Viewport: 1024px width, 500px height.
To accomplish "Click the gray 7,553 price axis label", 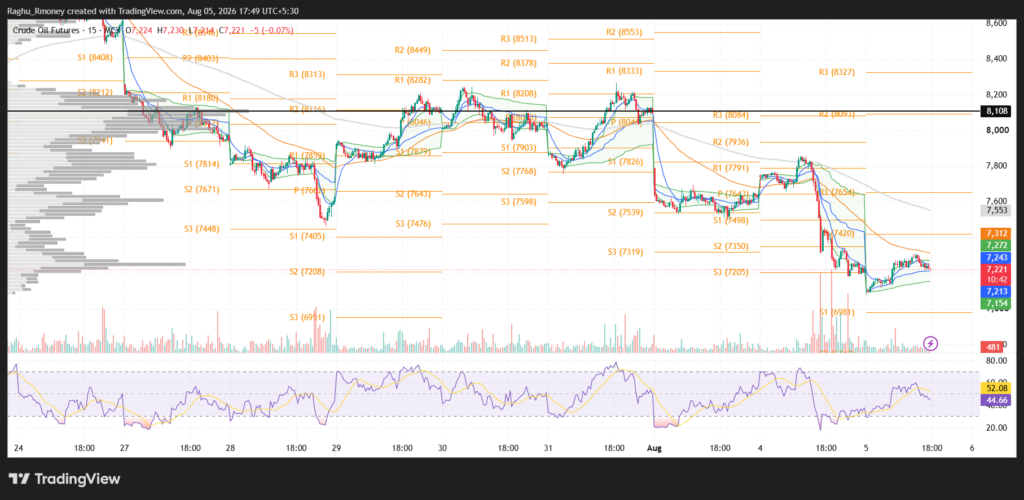I will 997,211.
